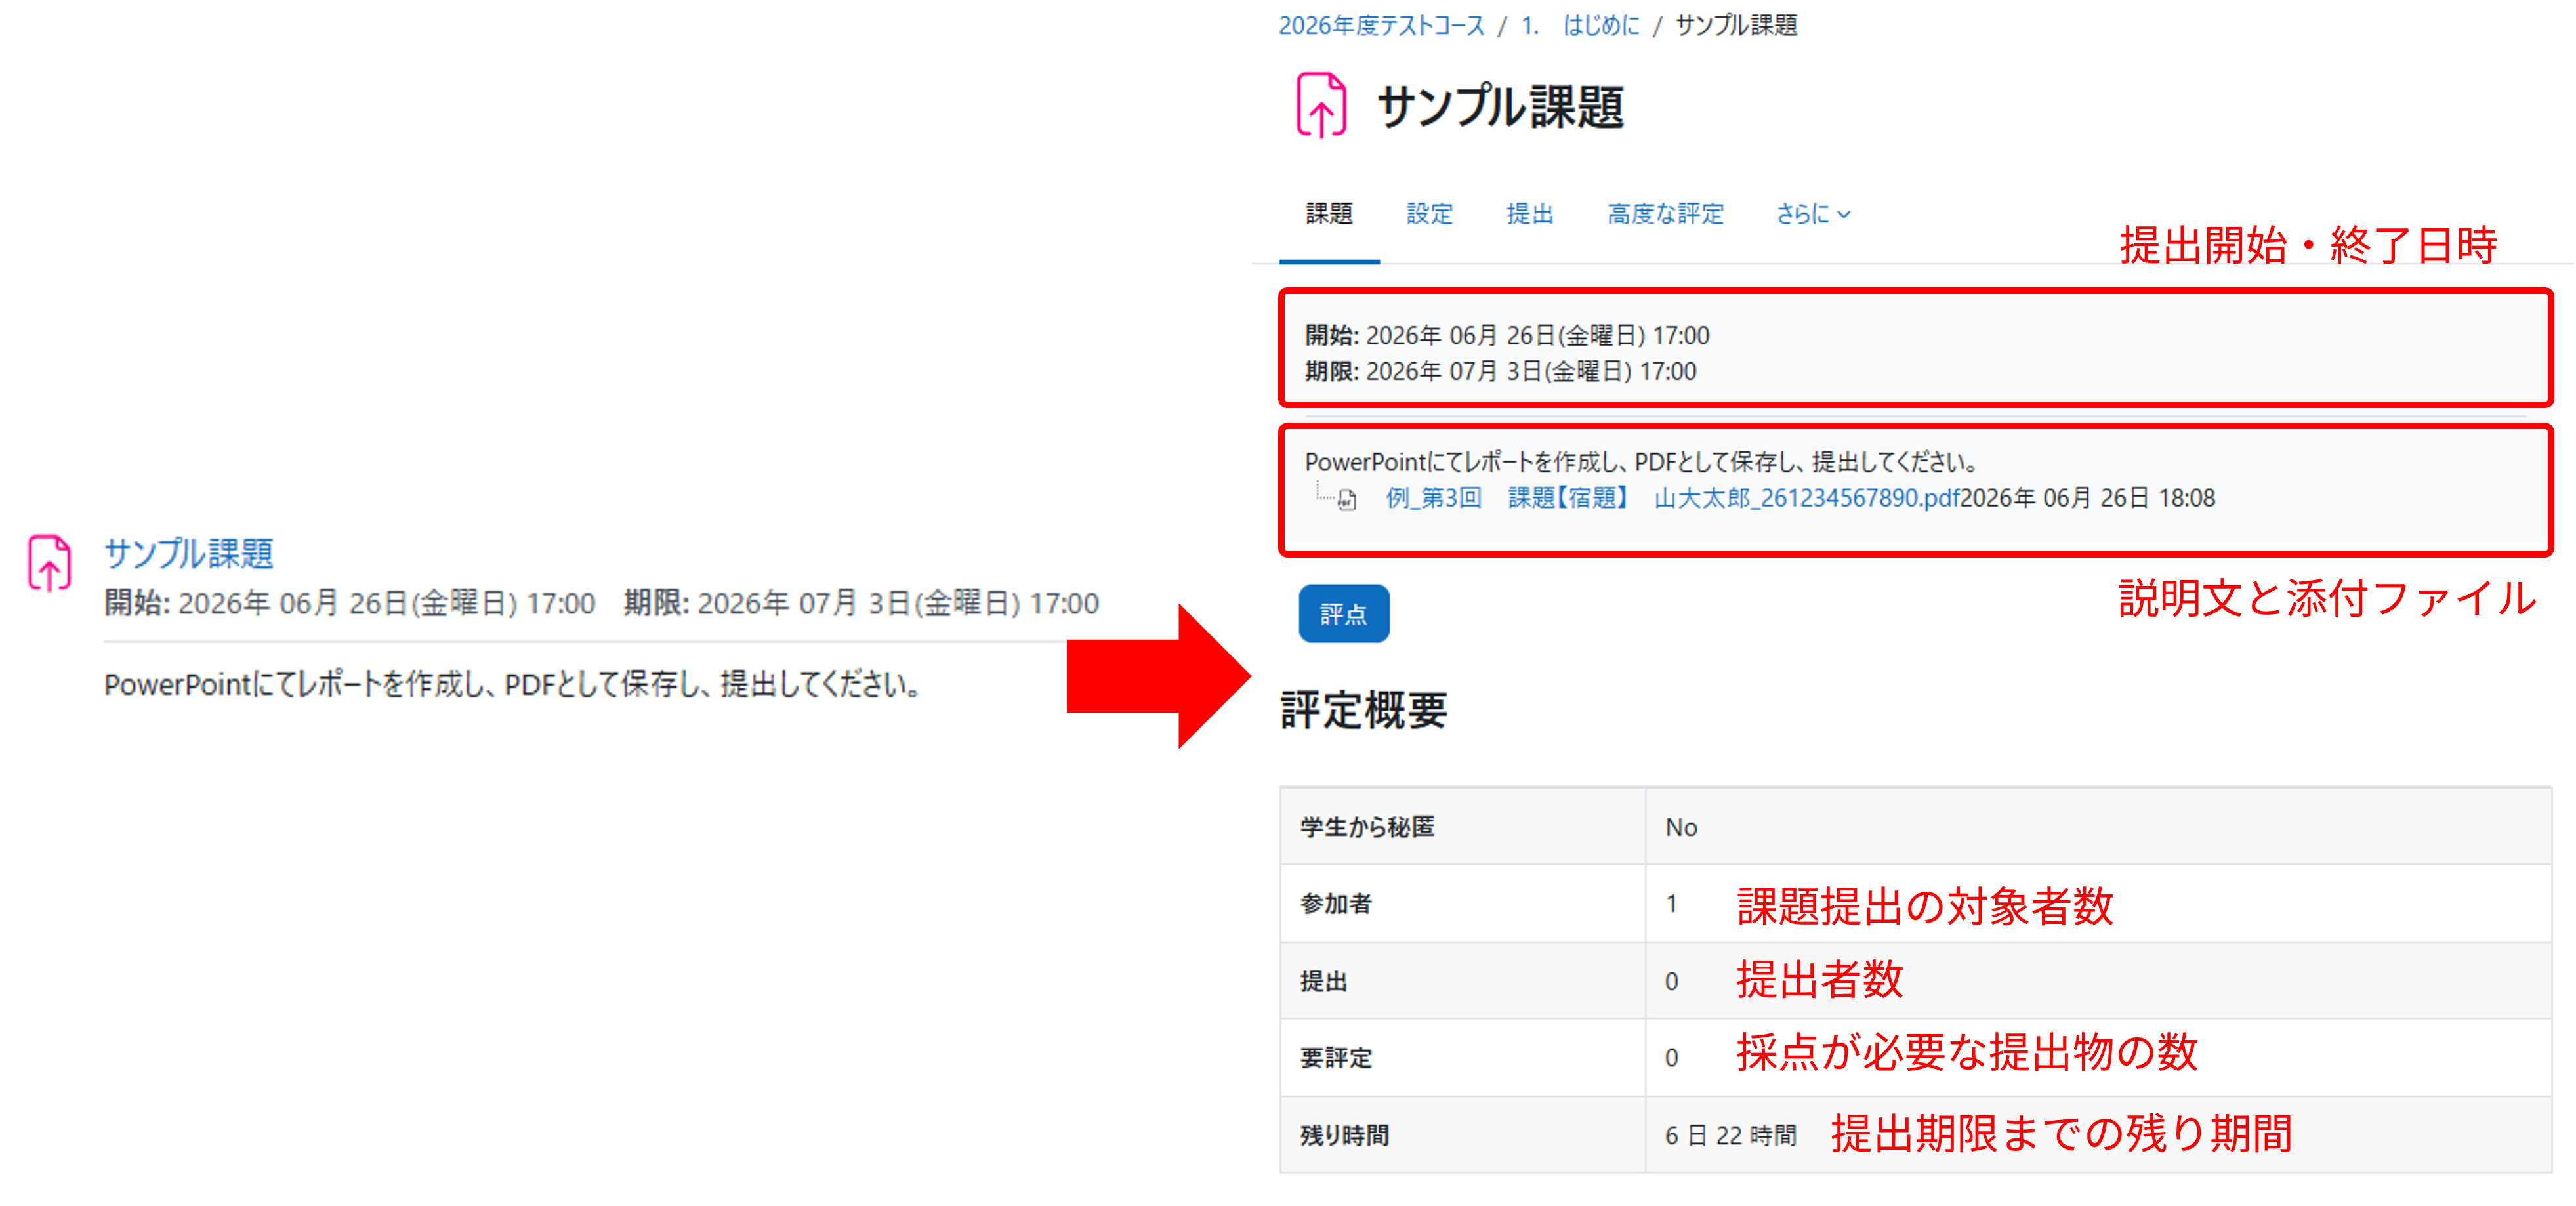Select the 課題 tab
The image size is (2576, 1206).
click(1329, 214)
